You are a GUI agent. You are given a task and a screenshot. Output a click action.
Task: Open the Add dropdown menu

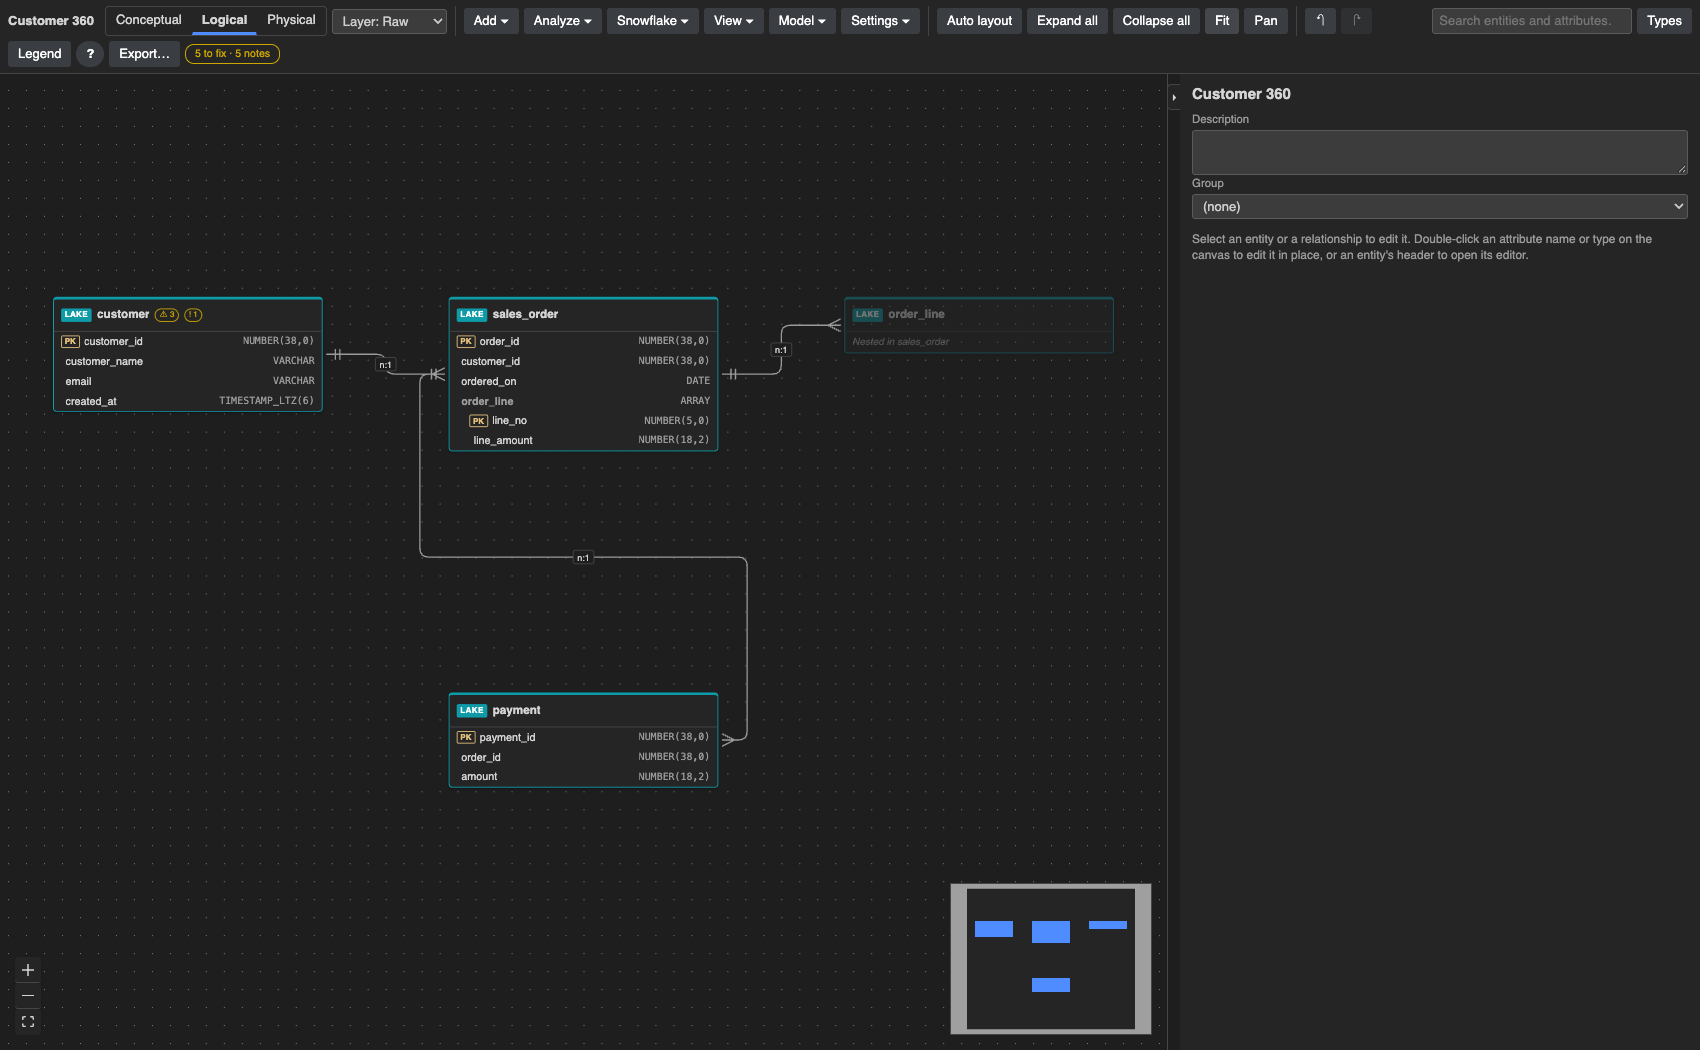pos(491,20)
